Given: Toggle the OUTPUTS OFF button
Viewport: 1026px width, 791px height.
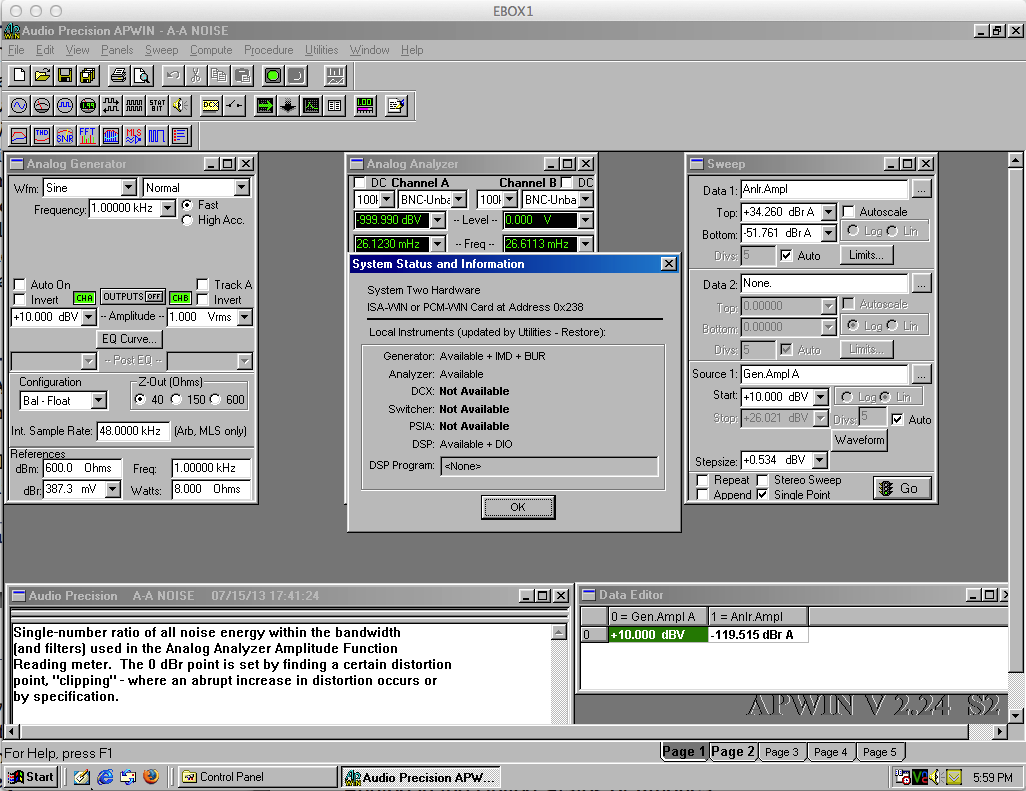Looking at the screenshot, I should pos(133,297).
